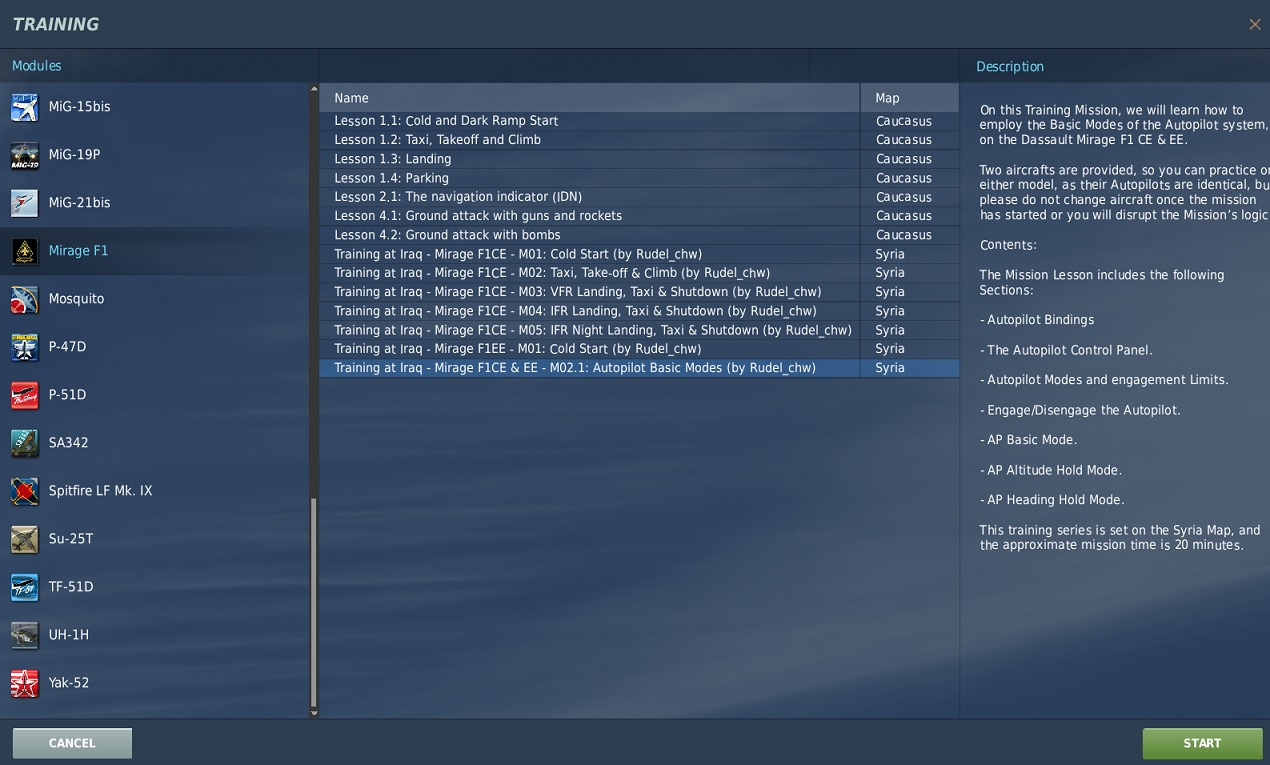Choose the Su-25T module icon
This screenshot has height=765, width=1270.
pyautogui.click(x=25, y=539)
